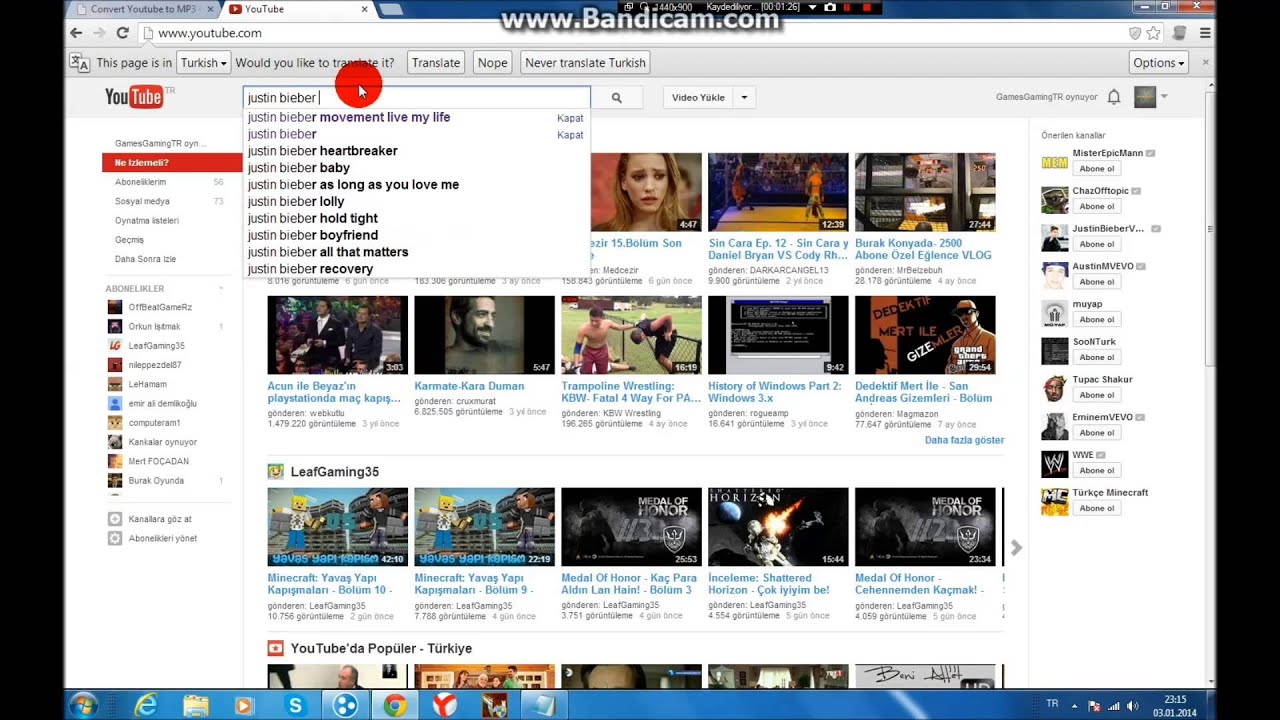Viewport: 1280px width, 720px height.
Task: Click the taskbar clock showing 23:15
Action: pyautogui.click(x=1176, y=705)
